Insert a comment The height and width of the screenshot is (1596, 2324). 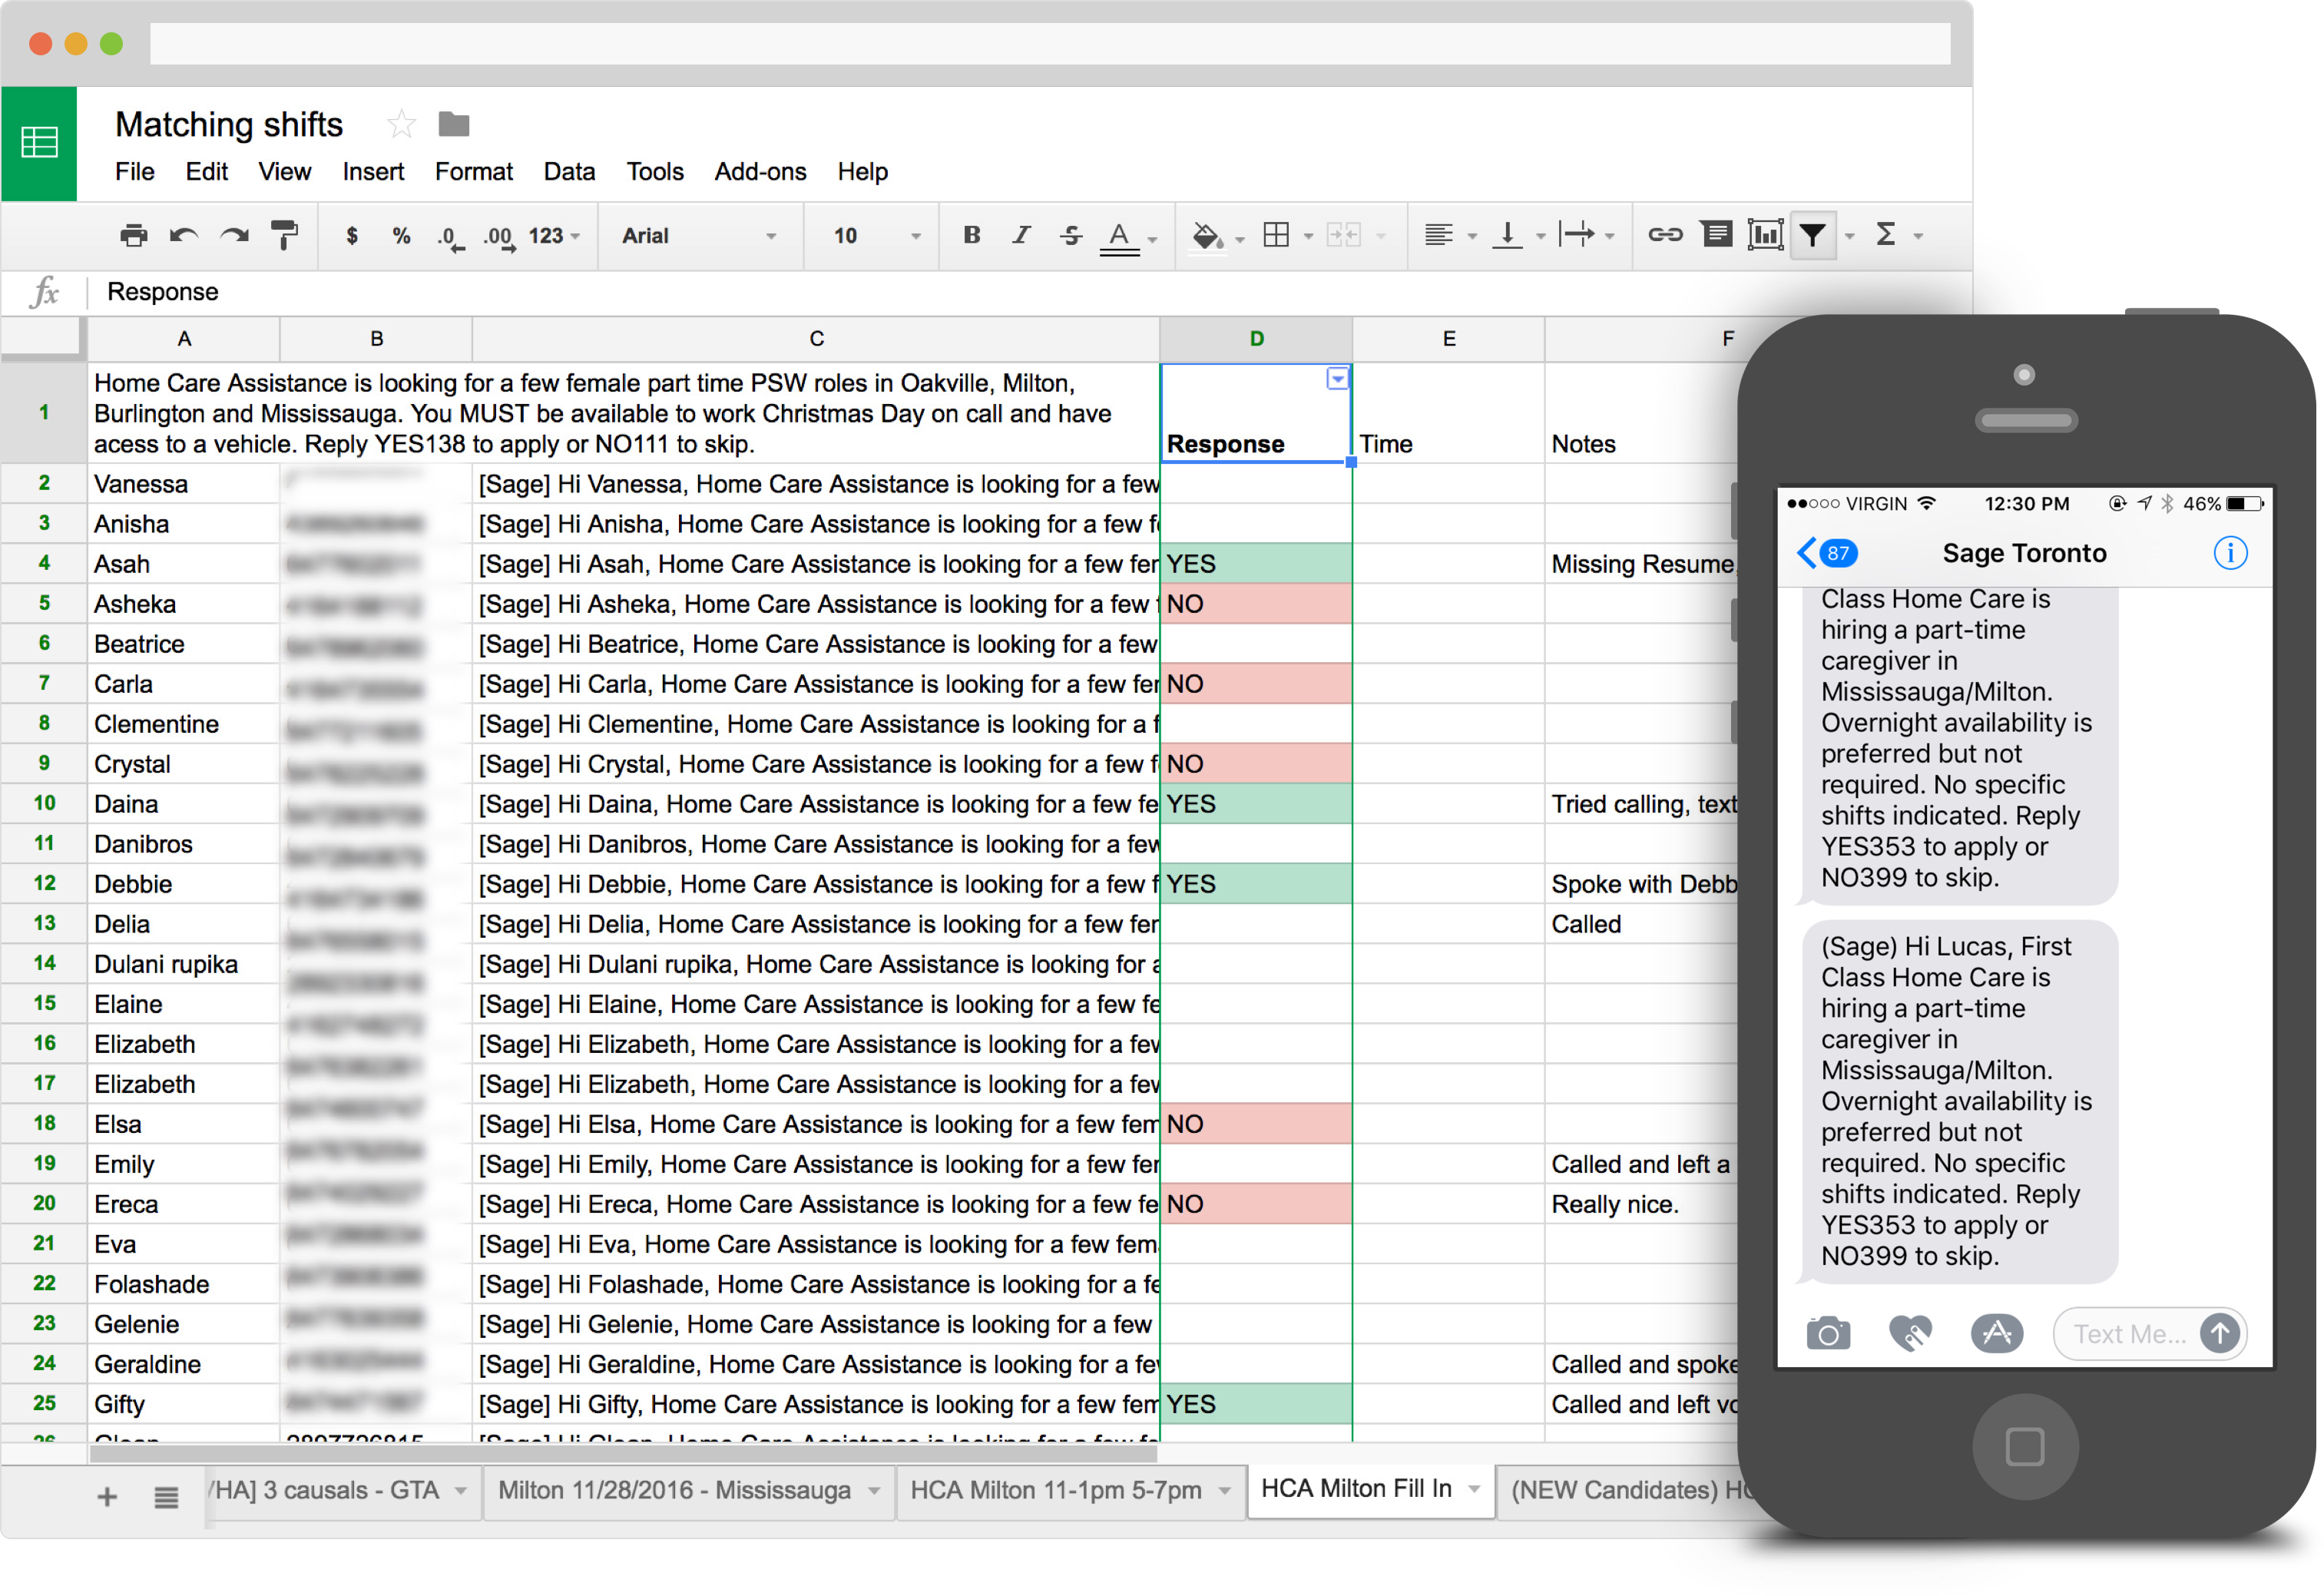click(1717, 235)
